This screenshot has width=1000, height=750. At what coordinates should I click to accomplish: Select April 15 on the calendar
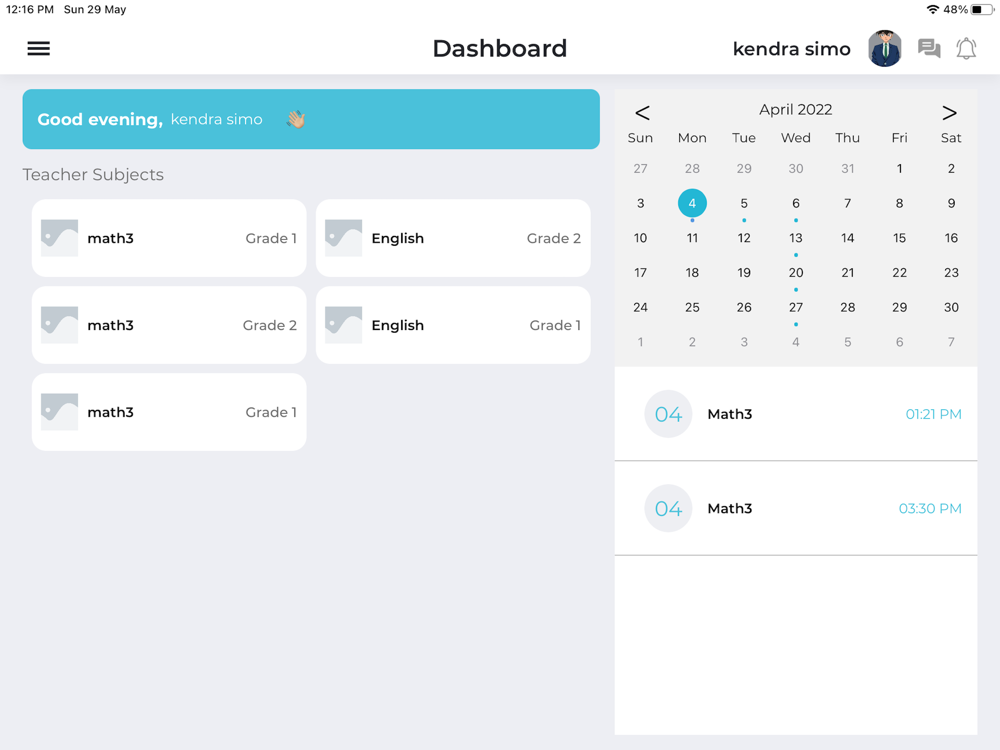(899, 238)
